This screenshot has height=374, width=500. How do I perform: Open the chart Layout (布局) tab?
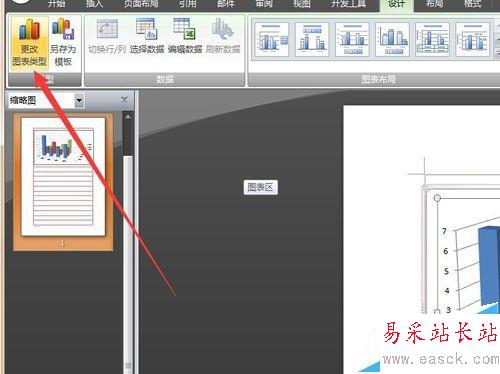click(x=434, y=4)
